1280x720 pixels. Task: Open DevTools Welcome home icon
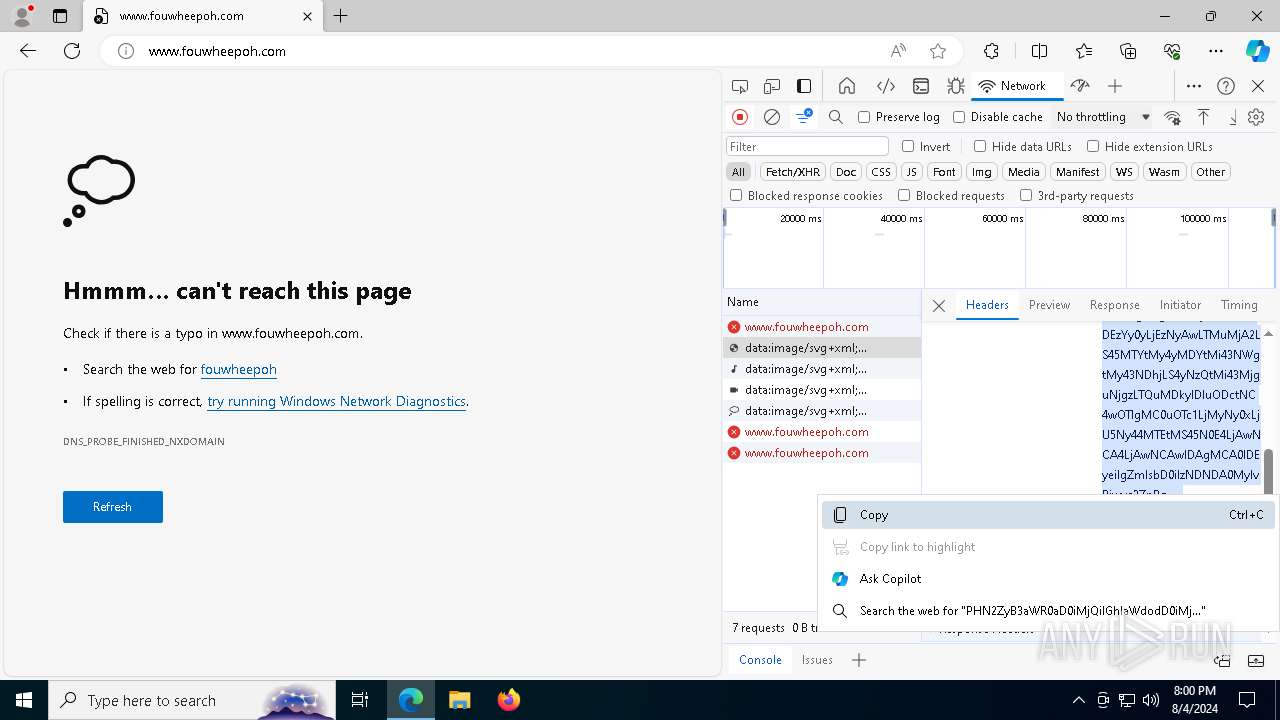coord(847,86)
